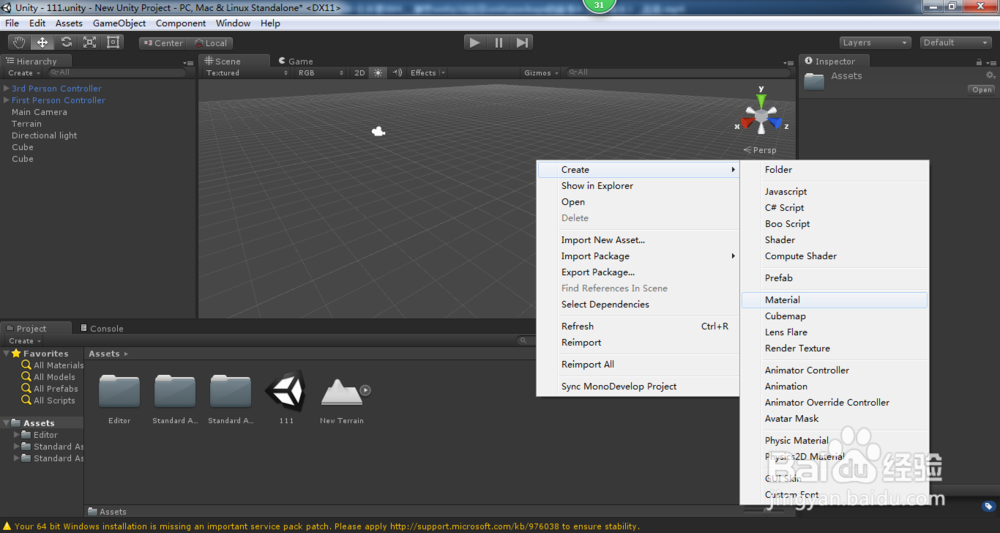
Task: Click the Inspector lock icon
Action: click(x=979, y=62)
